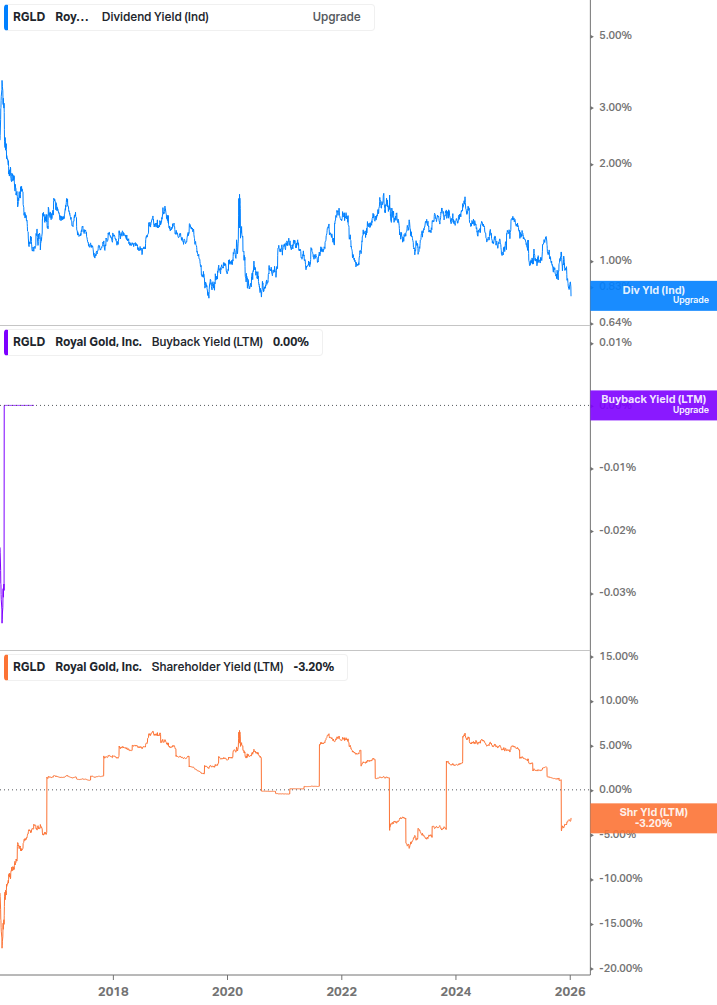
Task: Click the Upgrade badge on the purple axis flag
Action: click(690, 411)
